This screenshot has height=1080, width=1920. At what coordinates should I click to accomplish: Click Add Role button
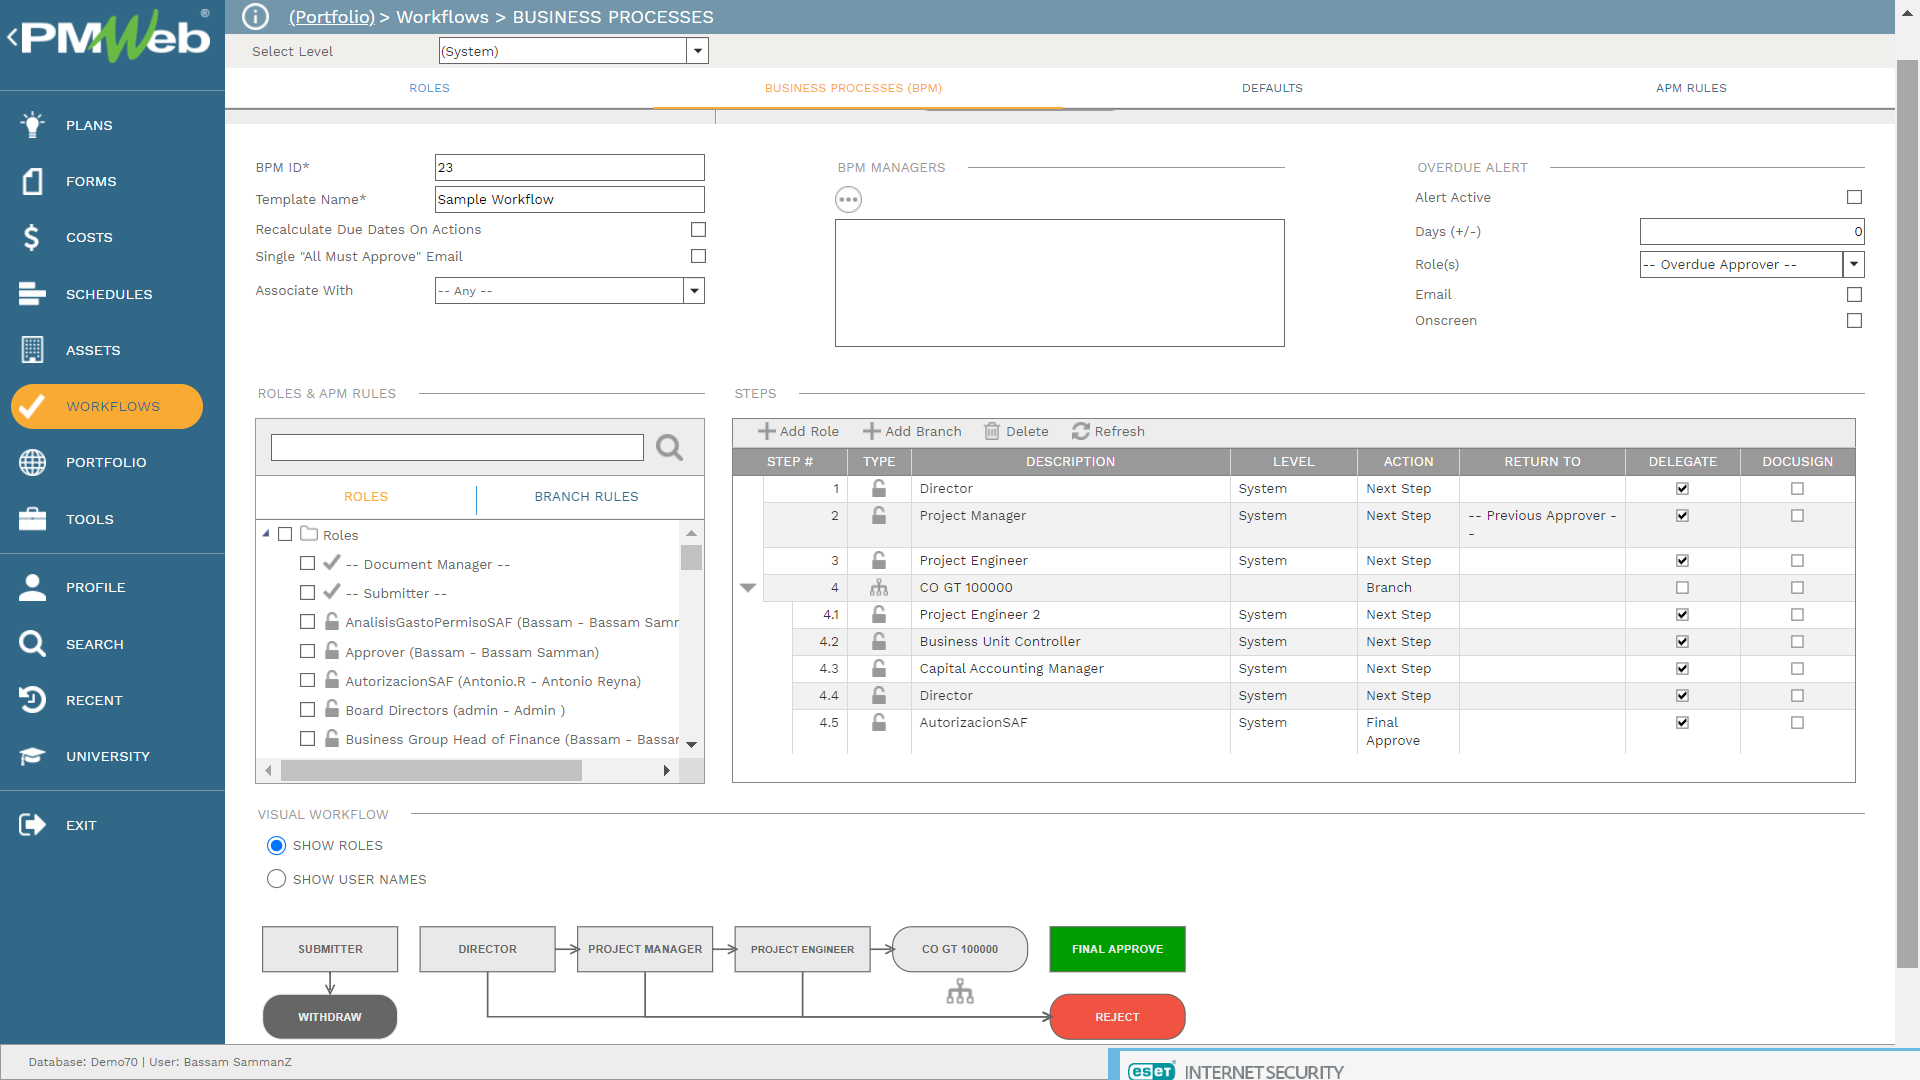pyautogui.click(x=798, y=431)
